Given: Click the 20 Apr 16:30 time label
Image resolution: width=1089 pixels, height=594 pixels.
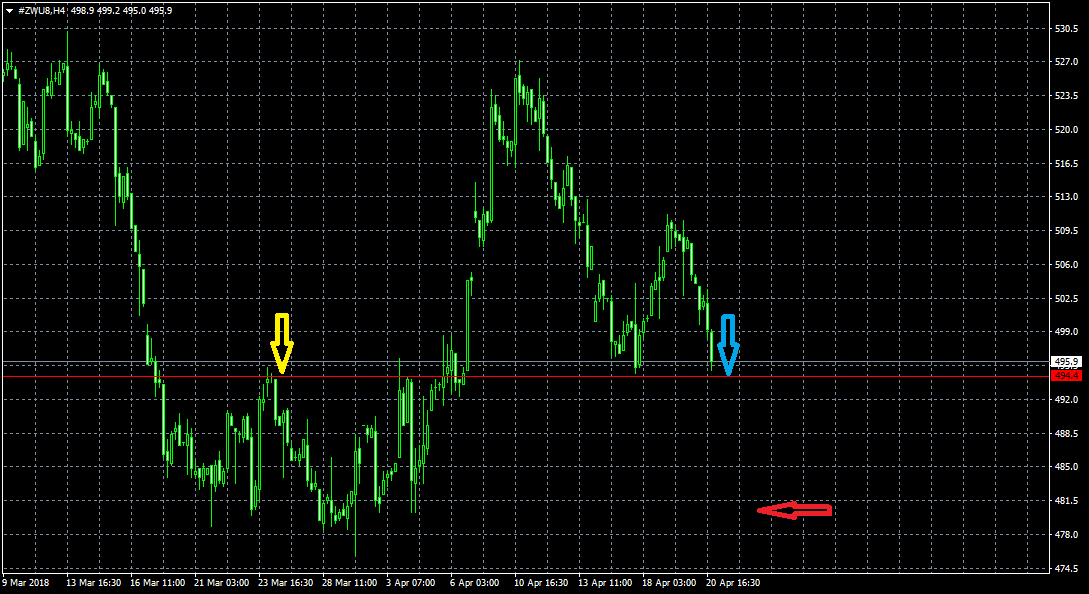Looking at the screenshot, I should pyautogui.click(x=732, y=582).
